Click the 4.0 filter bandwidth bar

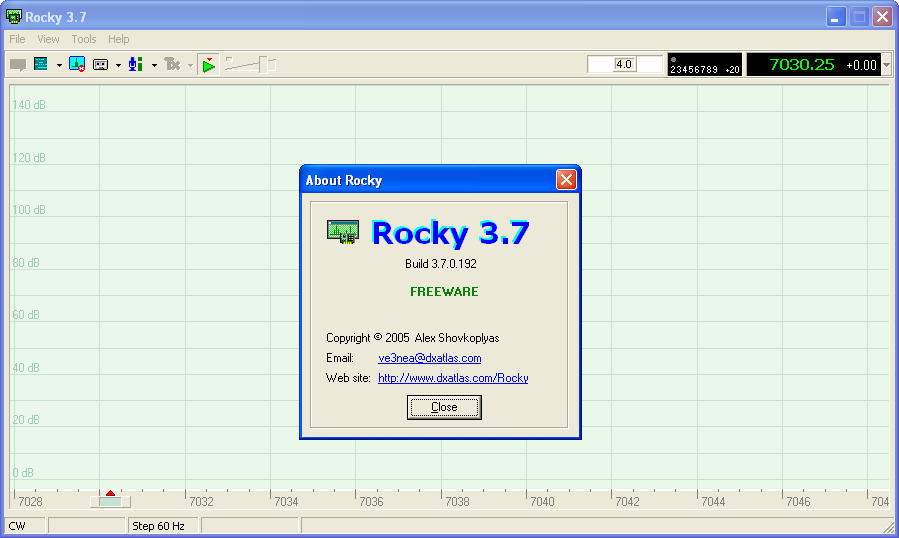click(x=624, y=64)
